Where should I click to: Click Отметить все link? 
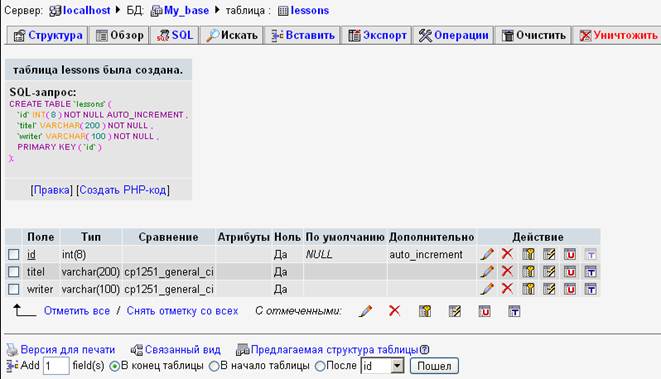click(77, 311)
